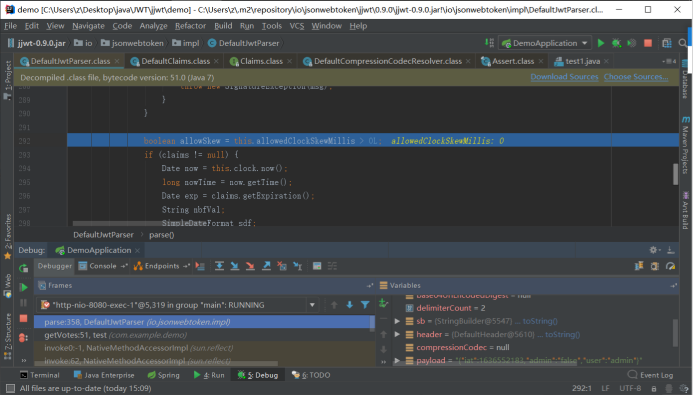Image resolution: width=693 pixels, height=395 pixels.
Task: Open the Console tab in Debug panel
Action: click(103, 266)
